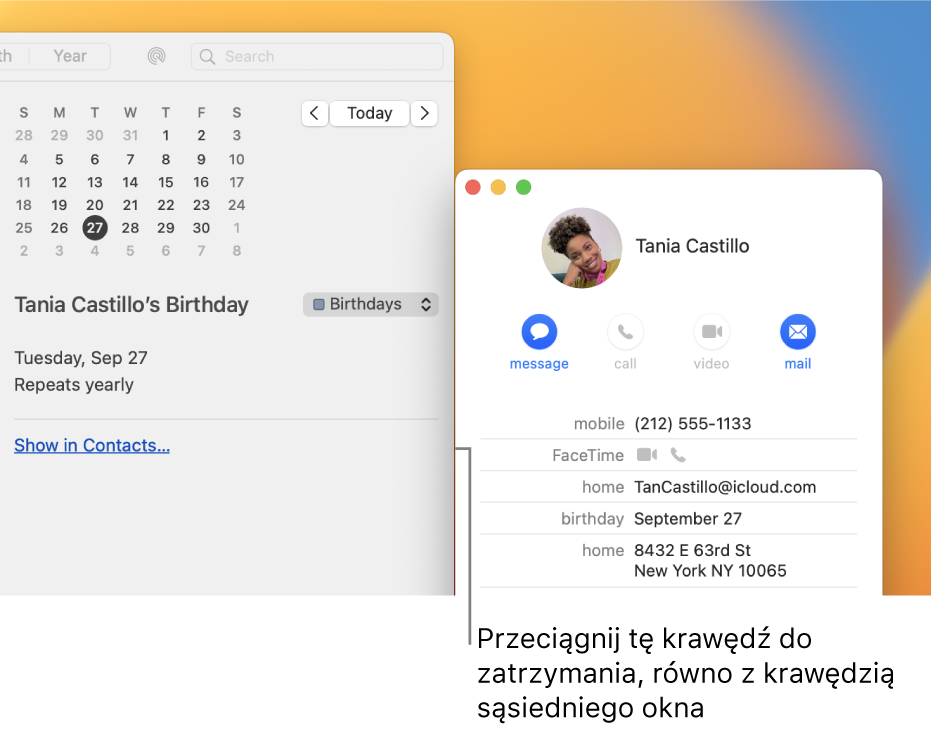Click in the Search field
The width and height of the screenshot is (931, 729).
[317, 56]
